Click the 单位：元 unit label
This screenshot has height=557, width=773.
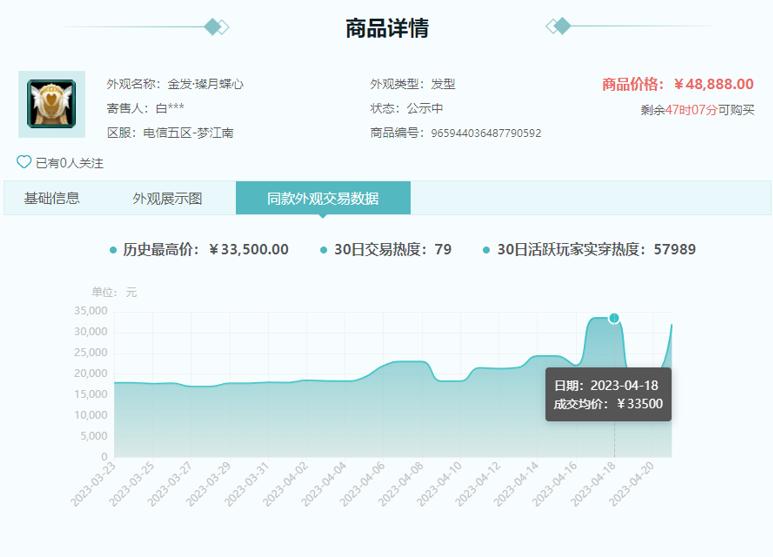tap(114, 292)
